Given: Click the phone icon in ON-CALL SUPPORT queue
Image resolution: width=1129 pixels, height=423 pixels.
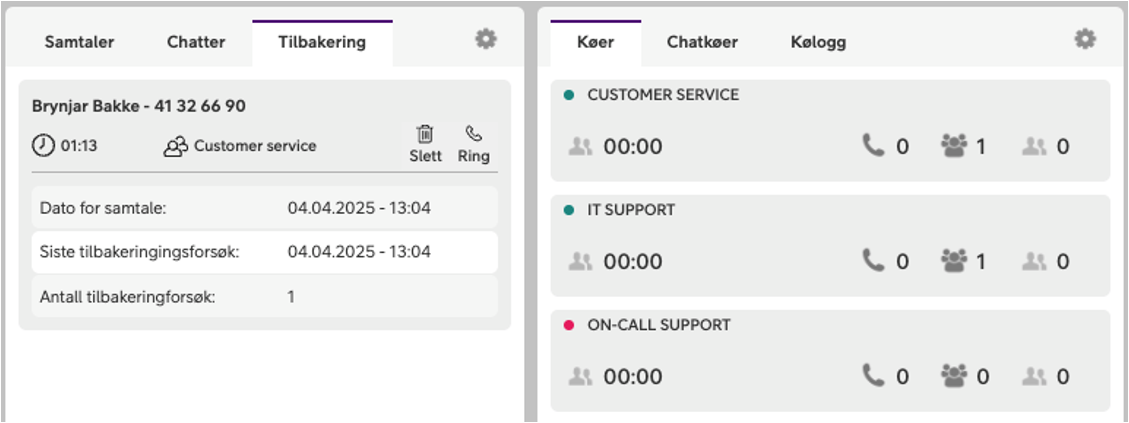Looking at the screenshot, I should (x=873, y=376).
